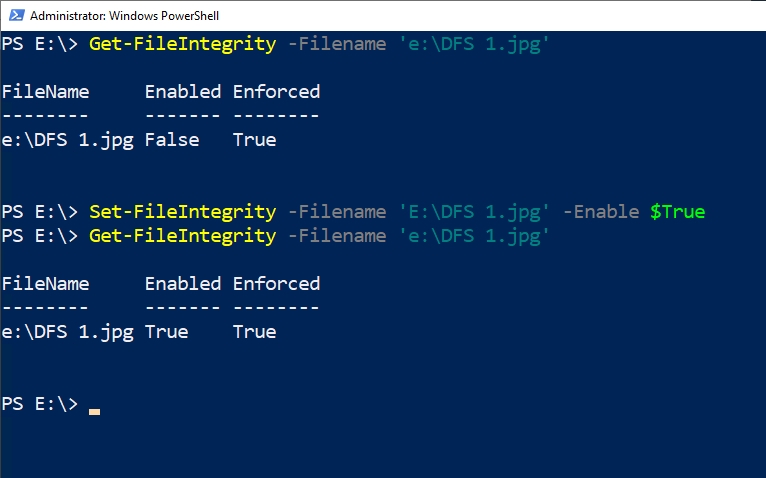Viewport: 766px width, 478px height.
Task: Click the blinking cursor at the last prompt
Action: 94,410
